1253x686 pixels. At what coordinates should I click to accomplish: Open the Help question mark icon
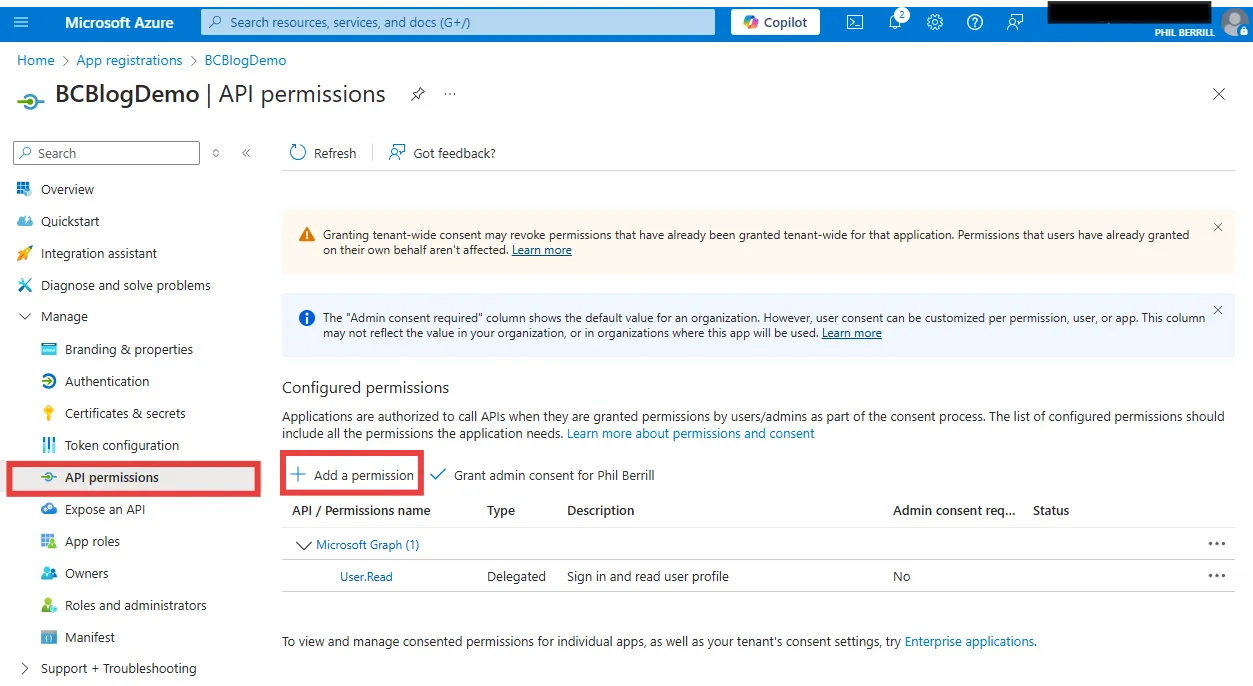click(x=975, y=22)
